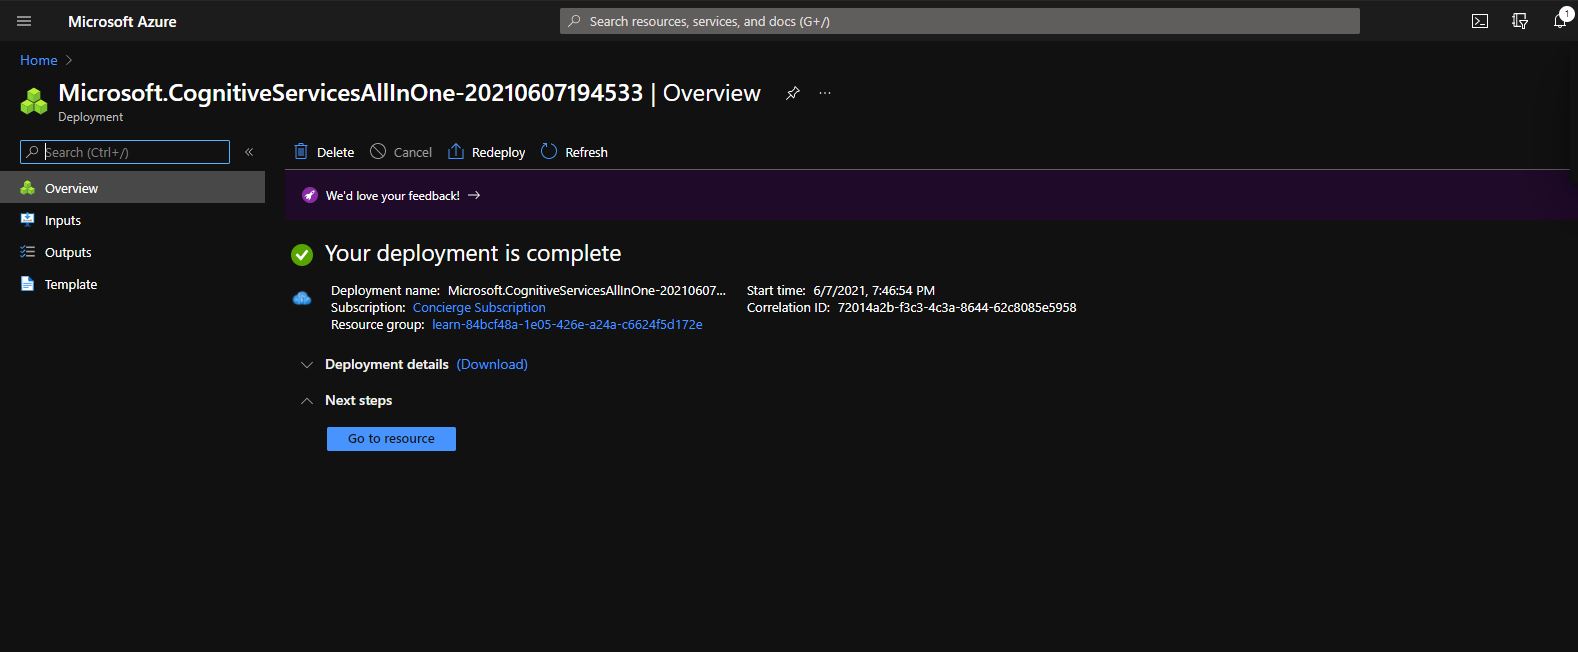This screenshot has width=1578, height=652.
Task: Click the Go to resource button
Action: 391,439
